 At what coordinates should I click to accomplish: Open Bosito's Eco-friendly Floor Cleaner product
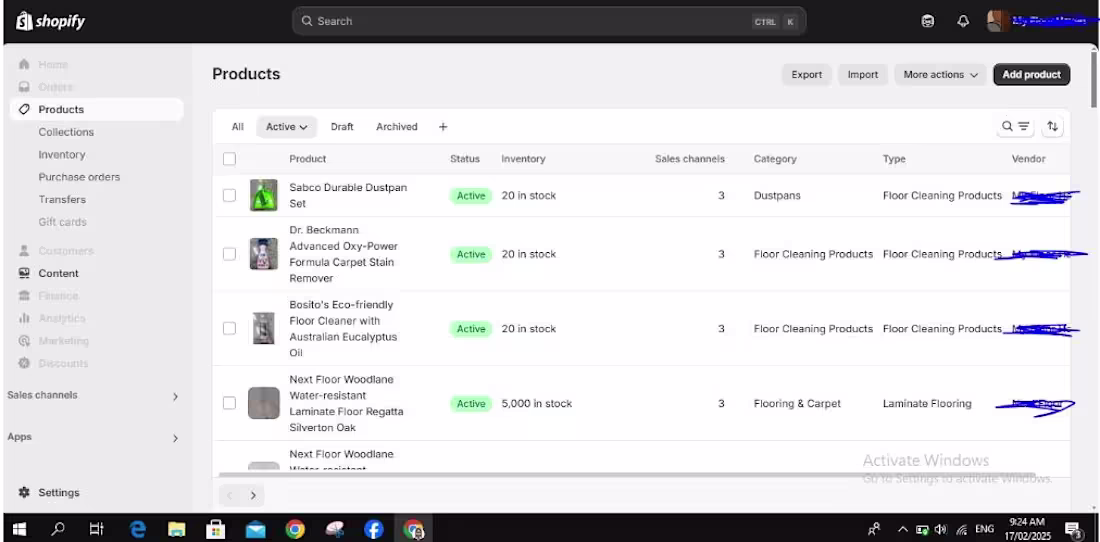pos(343,329)
